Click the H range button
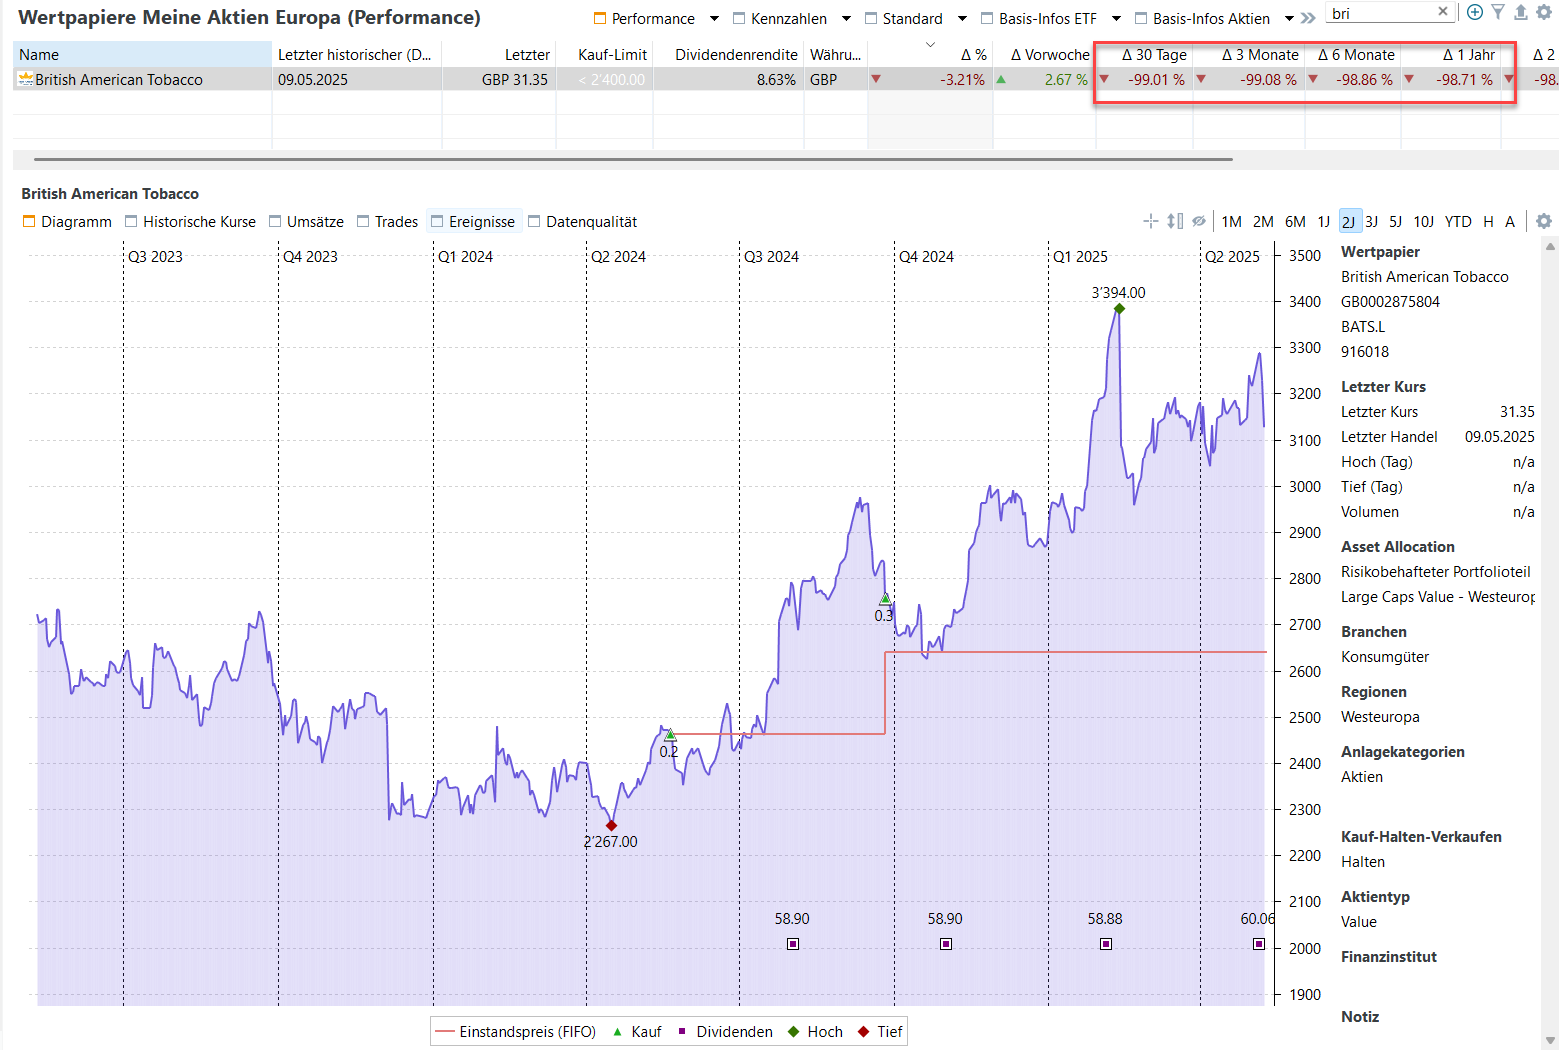 [1489, 222]
